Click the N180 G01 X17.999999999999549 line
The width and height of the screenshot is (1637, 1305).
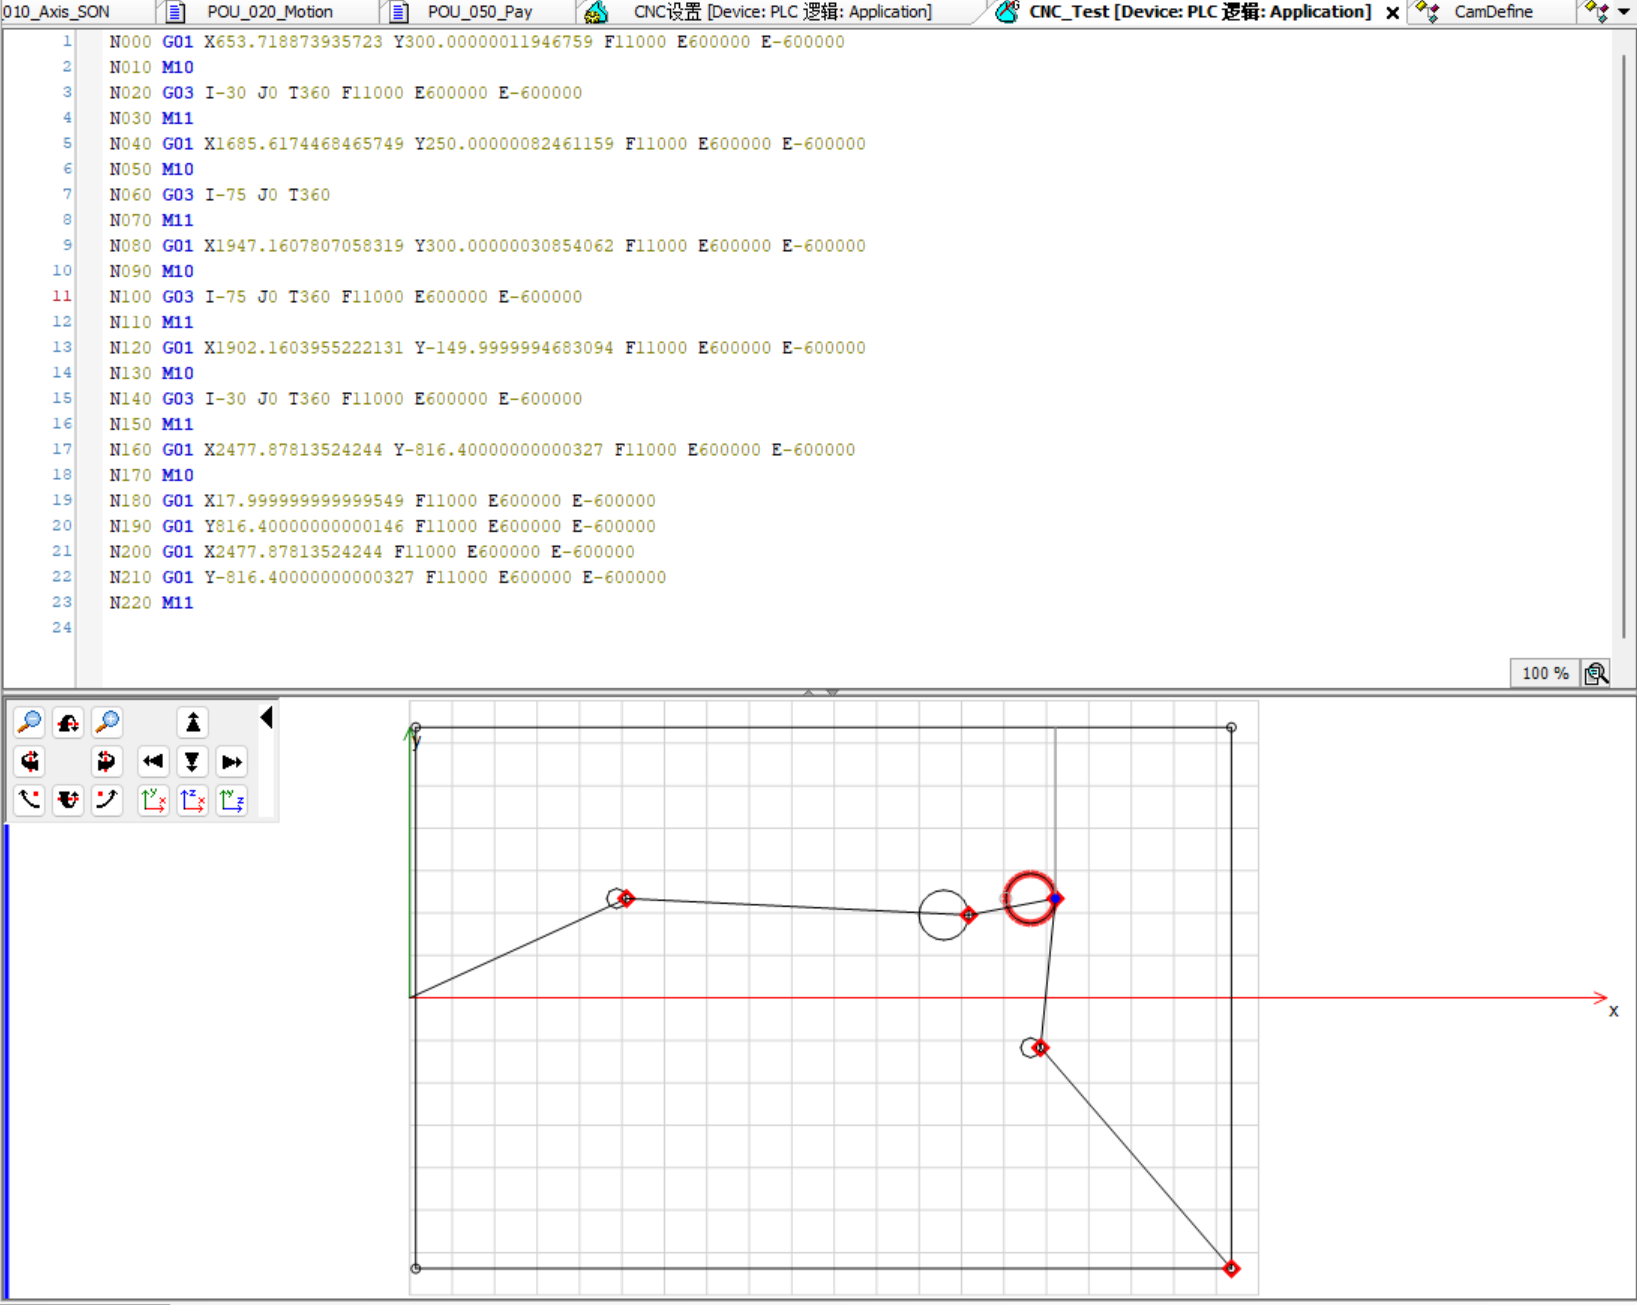382,501
